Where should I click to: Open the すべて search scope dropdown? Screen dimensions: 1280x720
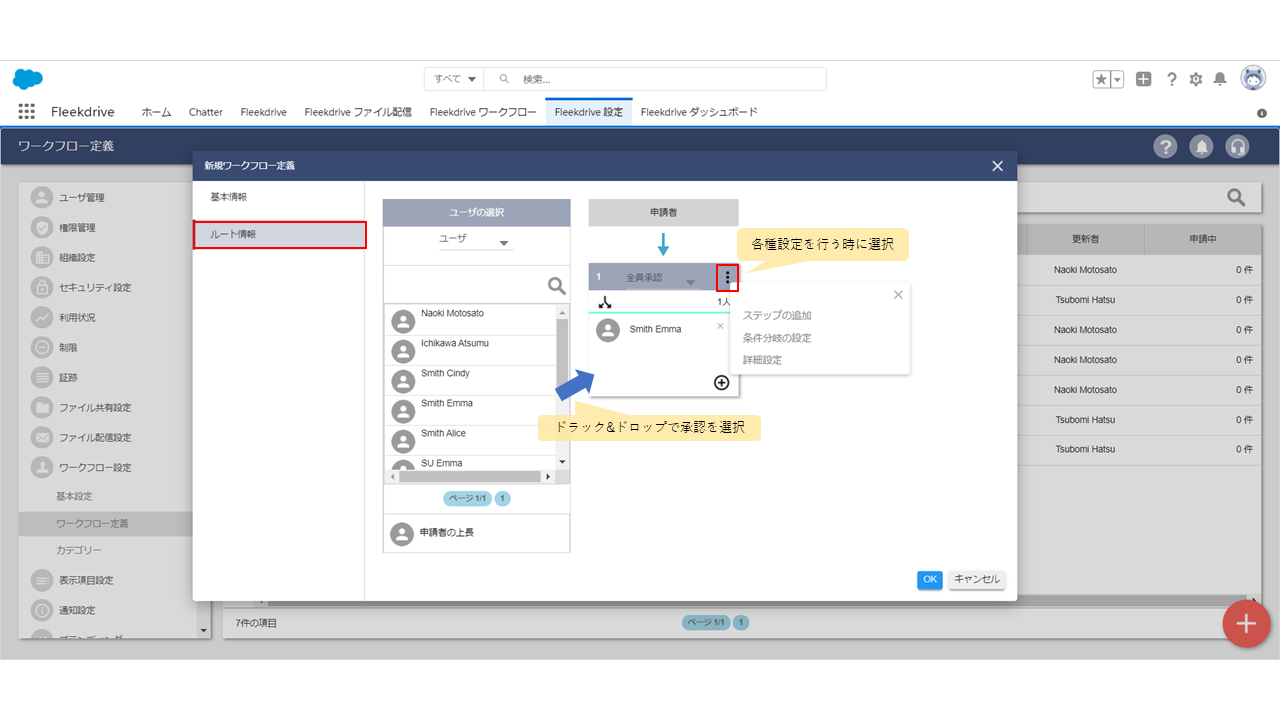pyautogui.click(x=455, y=79)
